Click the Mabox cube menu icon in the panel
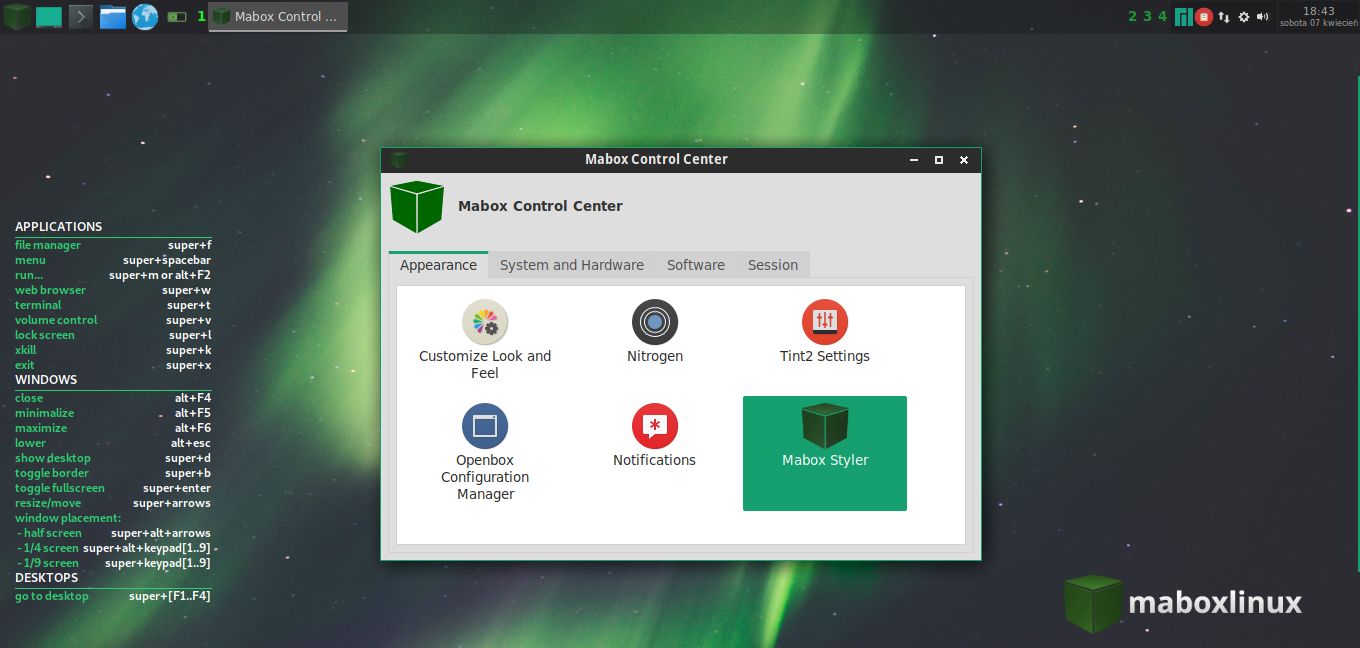The image size is (1360, 648). click(16, 16)
